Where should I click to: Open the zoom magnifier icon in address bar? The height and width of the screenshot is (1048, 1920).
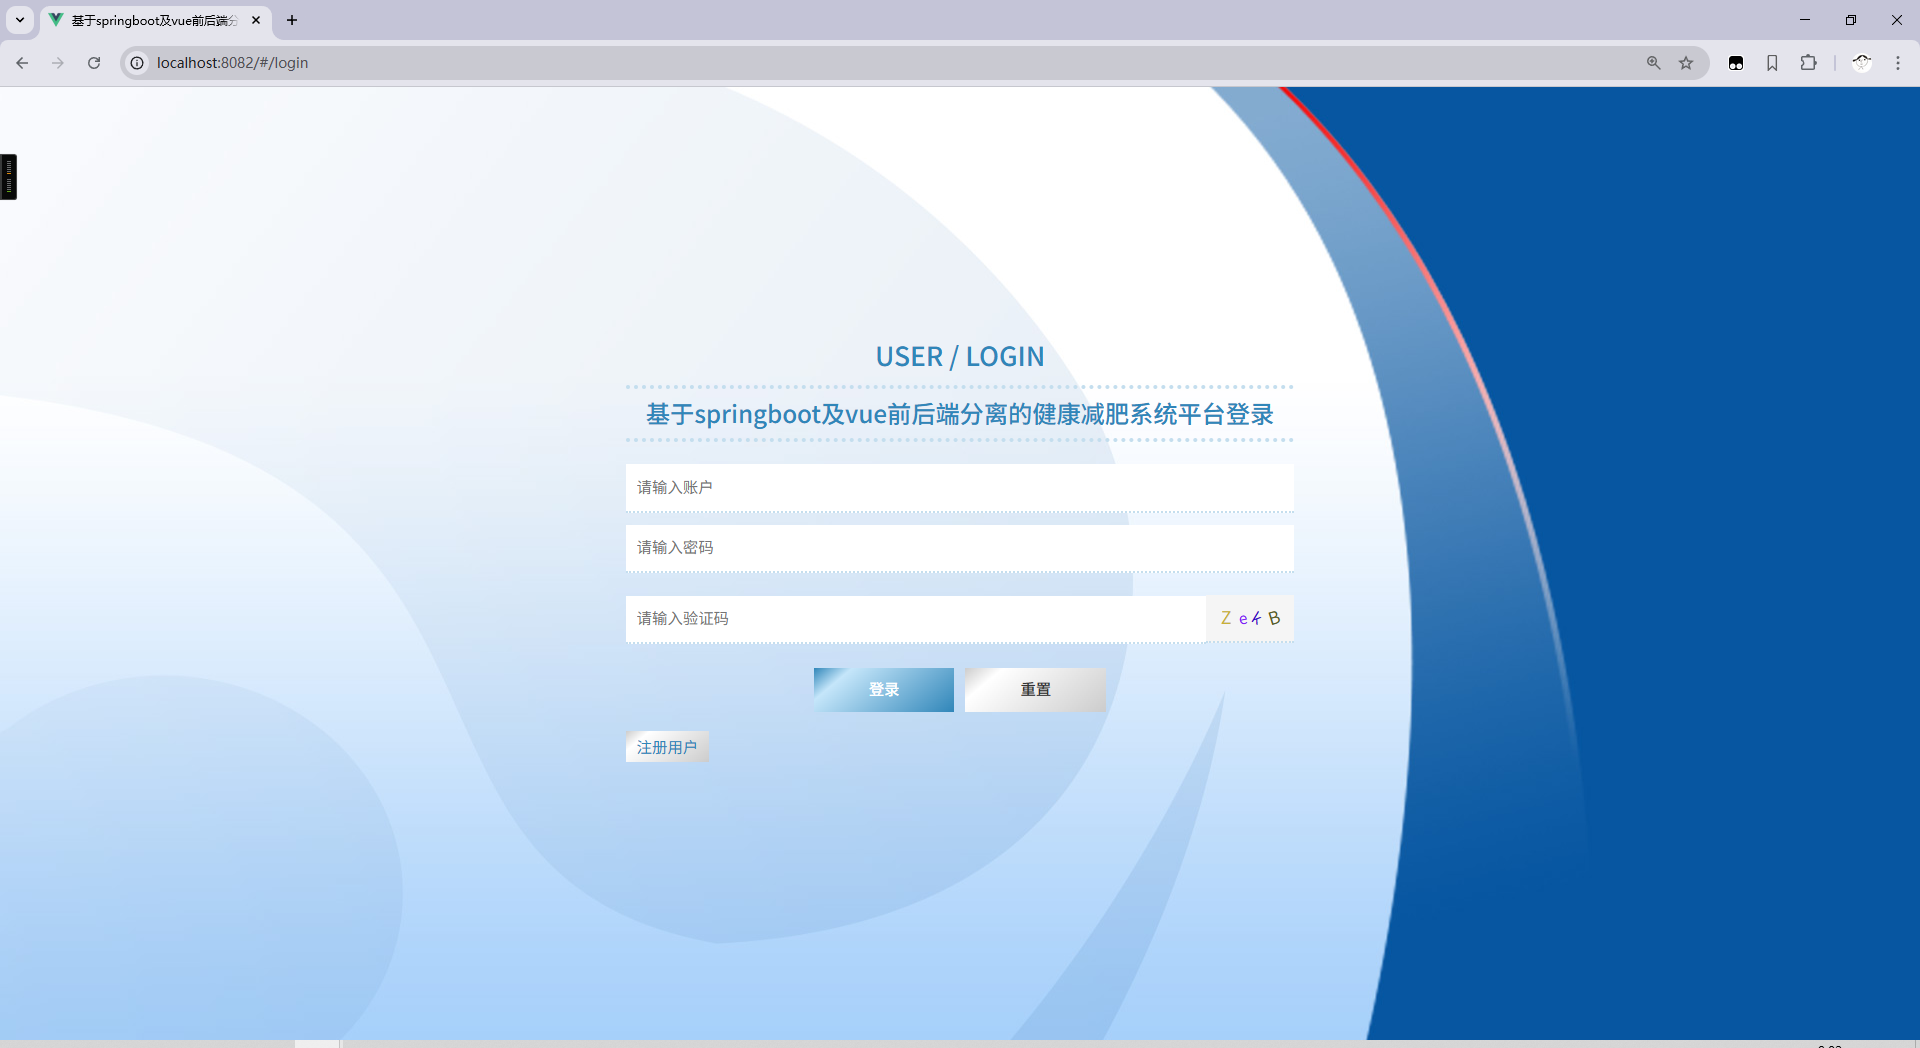coord(1654,63)
